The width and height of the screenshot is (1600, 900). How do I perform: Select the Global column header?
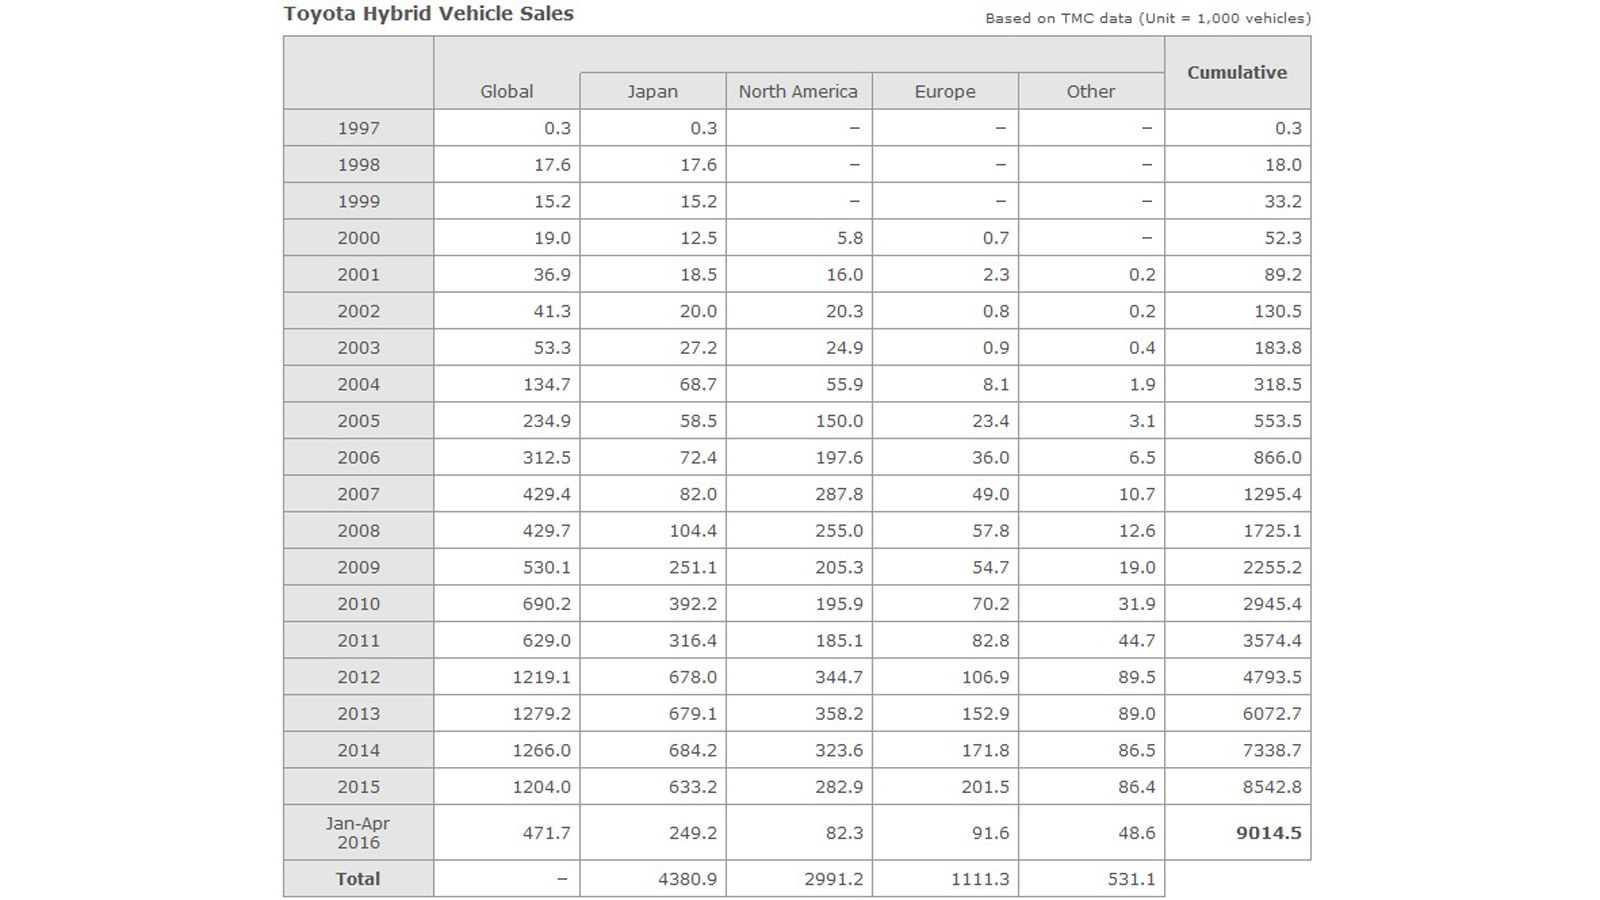(x=507, y=91)
